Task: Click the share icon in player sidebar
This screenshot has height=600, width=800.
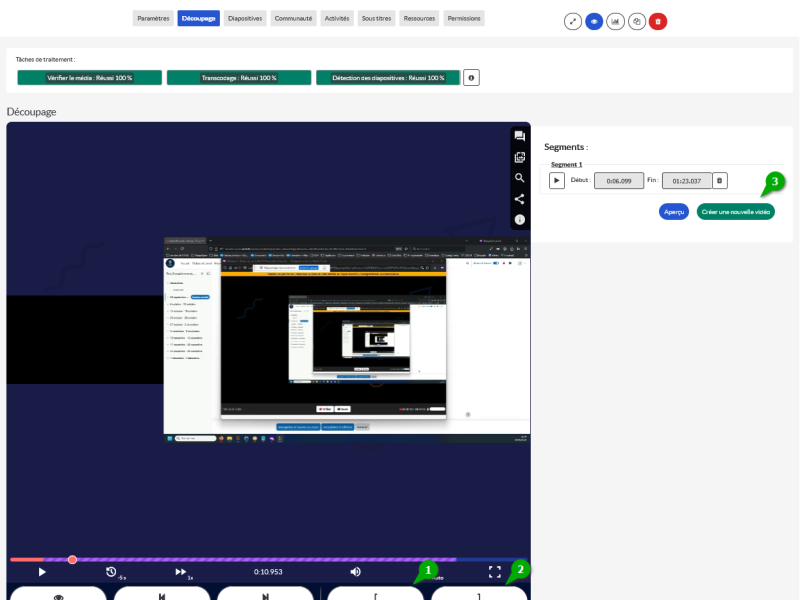Action: (519, 199)
